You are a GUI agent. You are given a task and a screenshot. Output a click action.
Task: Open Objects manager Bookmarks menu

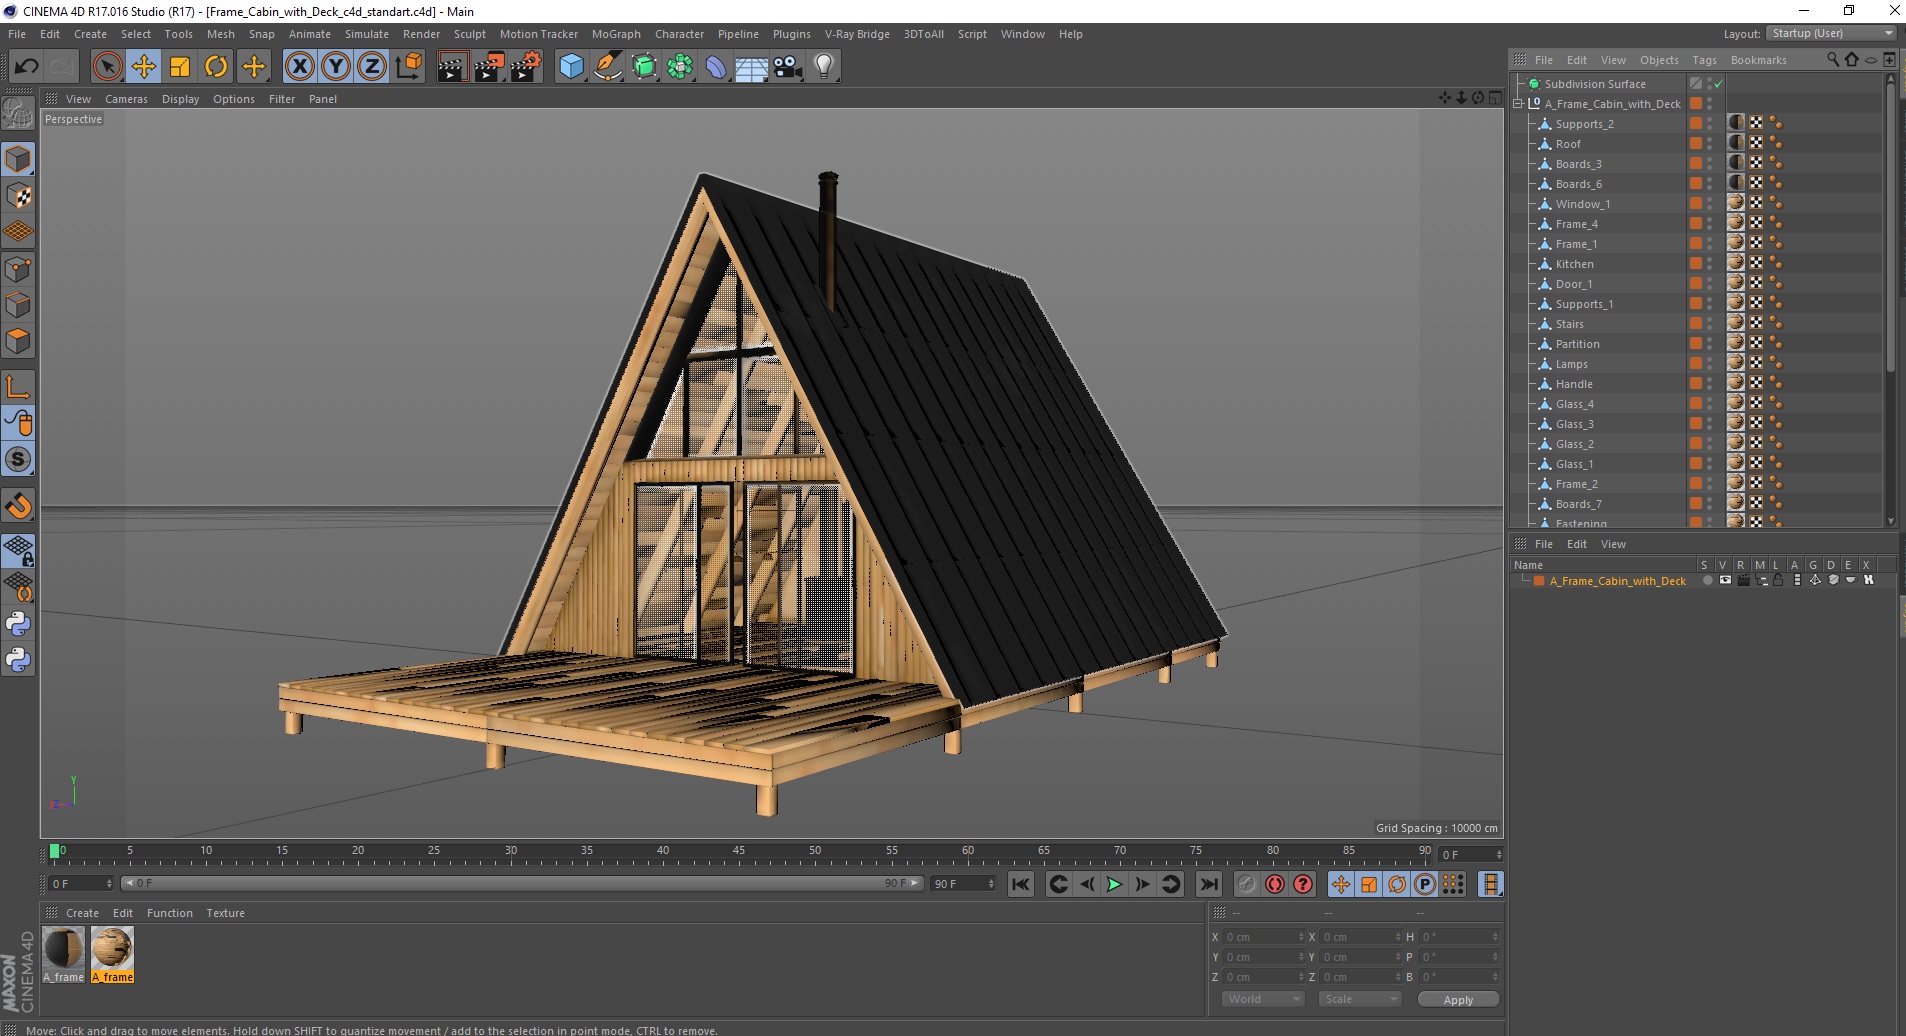point(1758,60)
